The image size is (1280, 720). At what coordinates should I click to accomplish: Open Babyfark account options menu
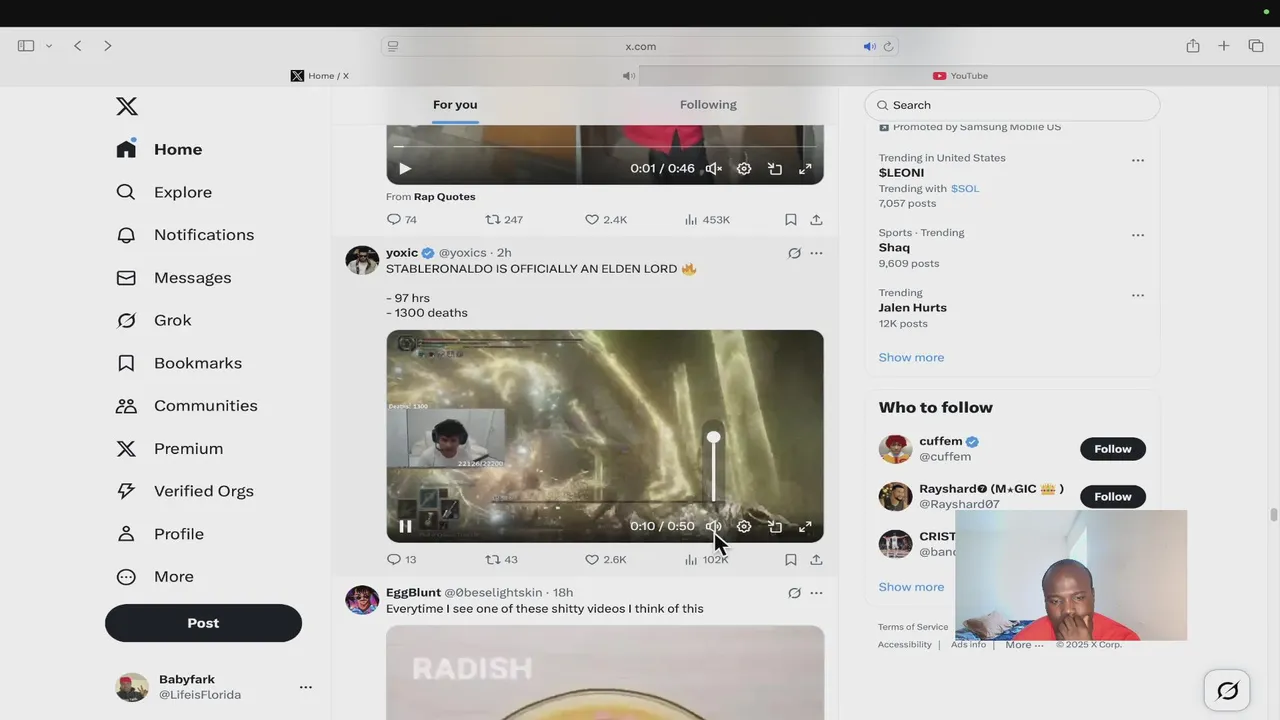[x=306, y=687]
